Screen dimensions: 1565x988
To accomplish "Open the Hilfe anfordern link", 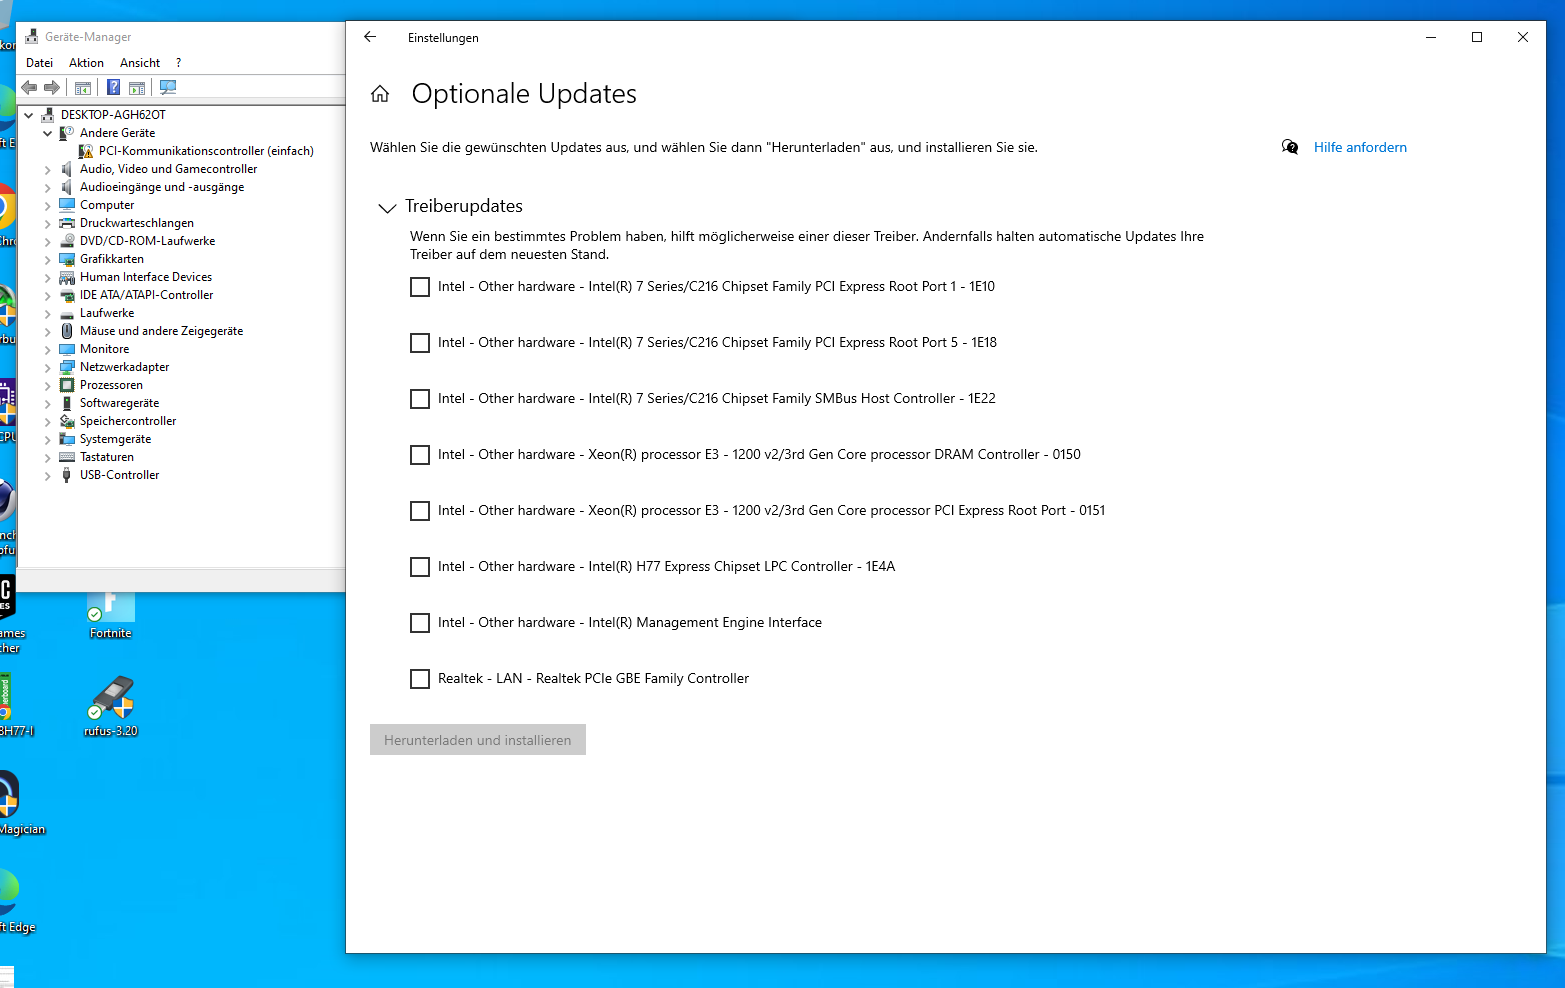I will click(1360, 147).
